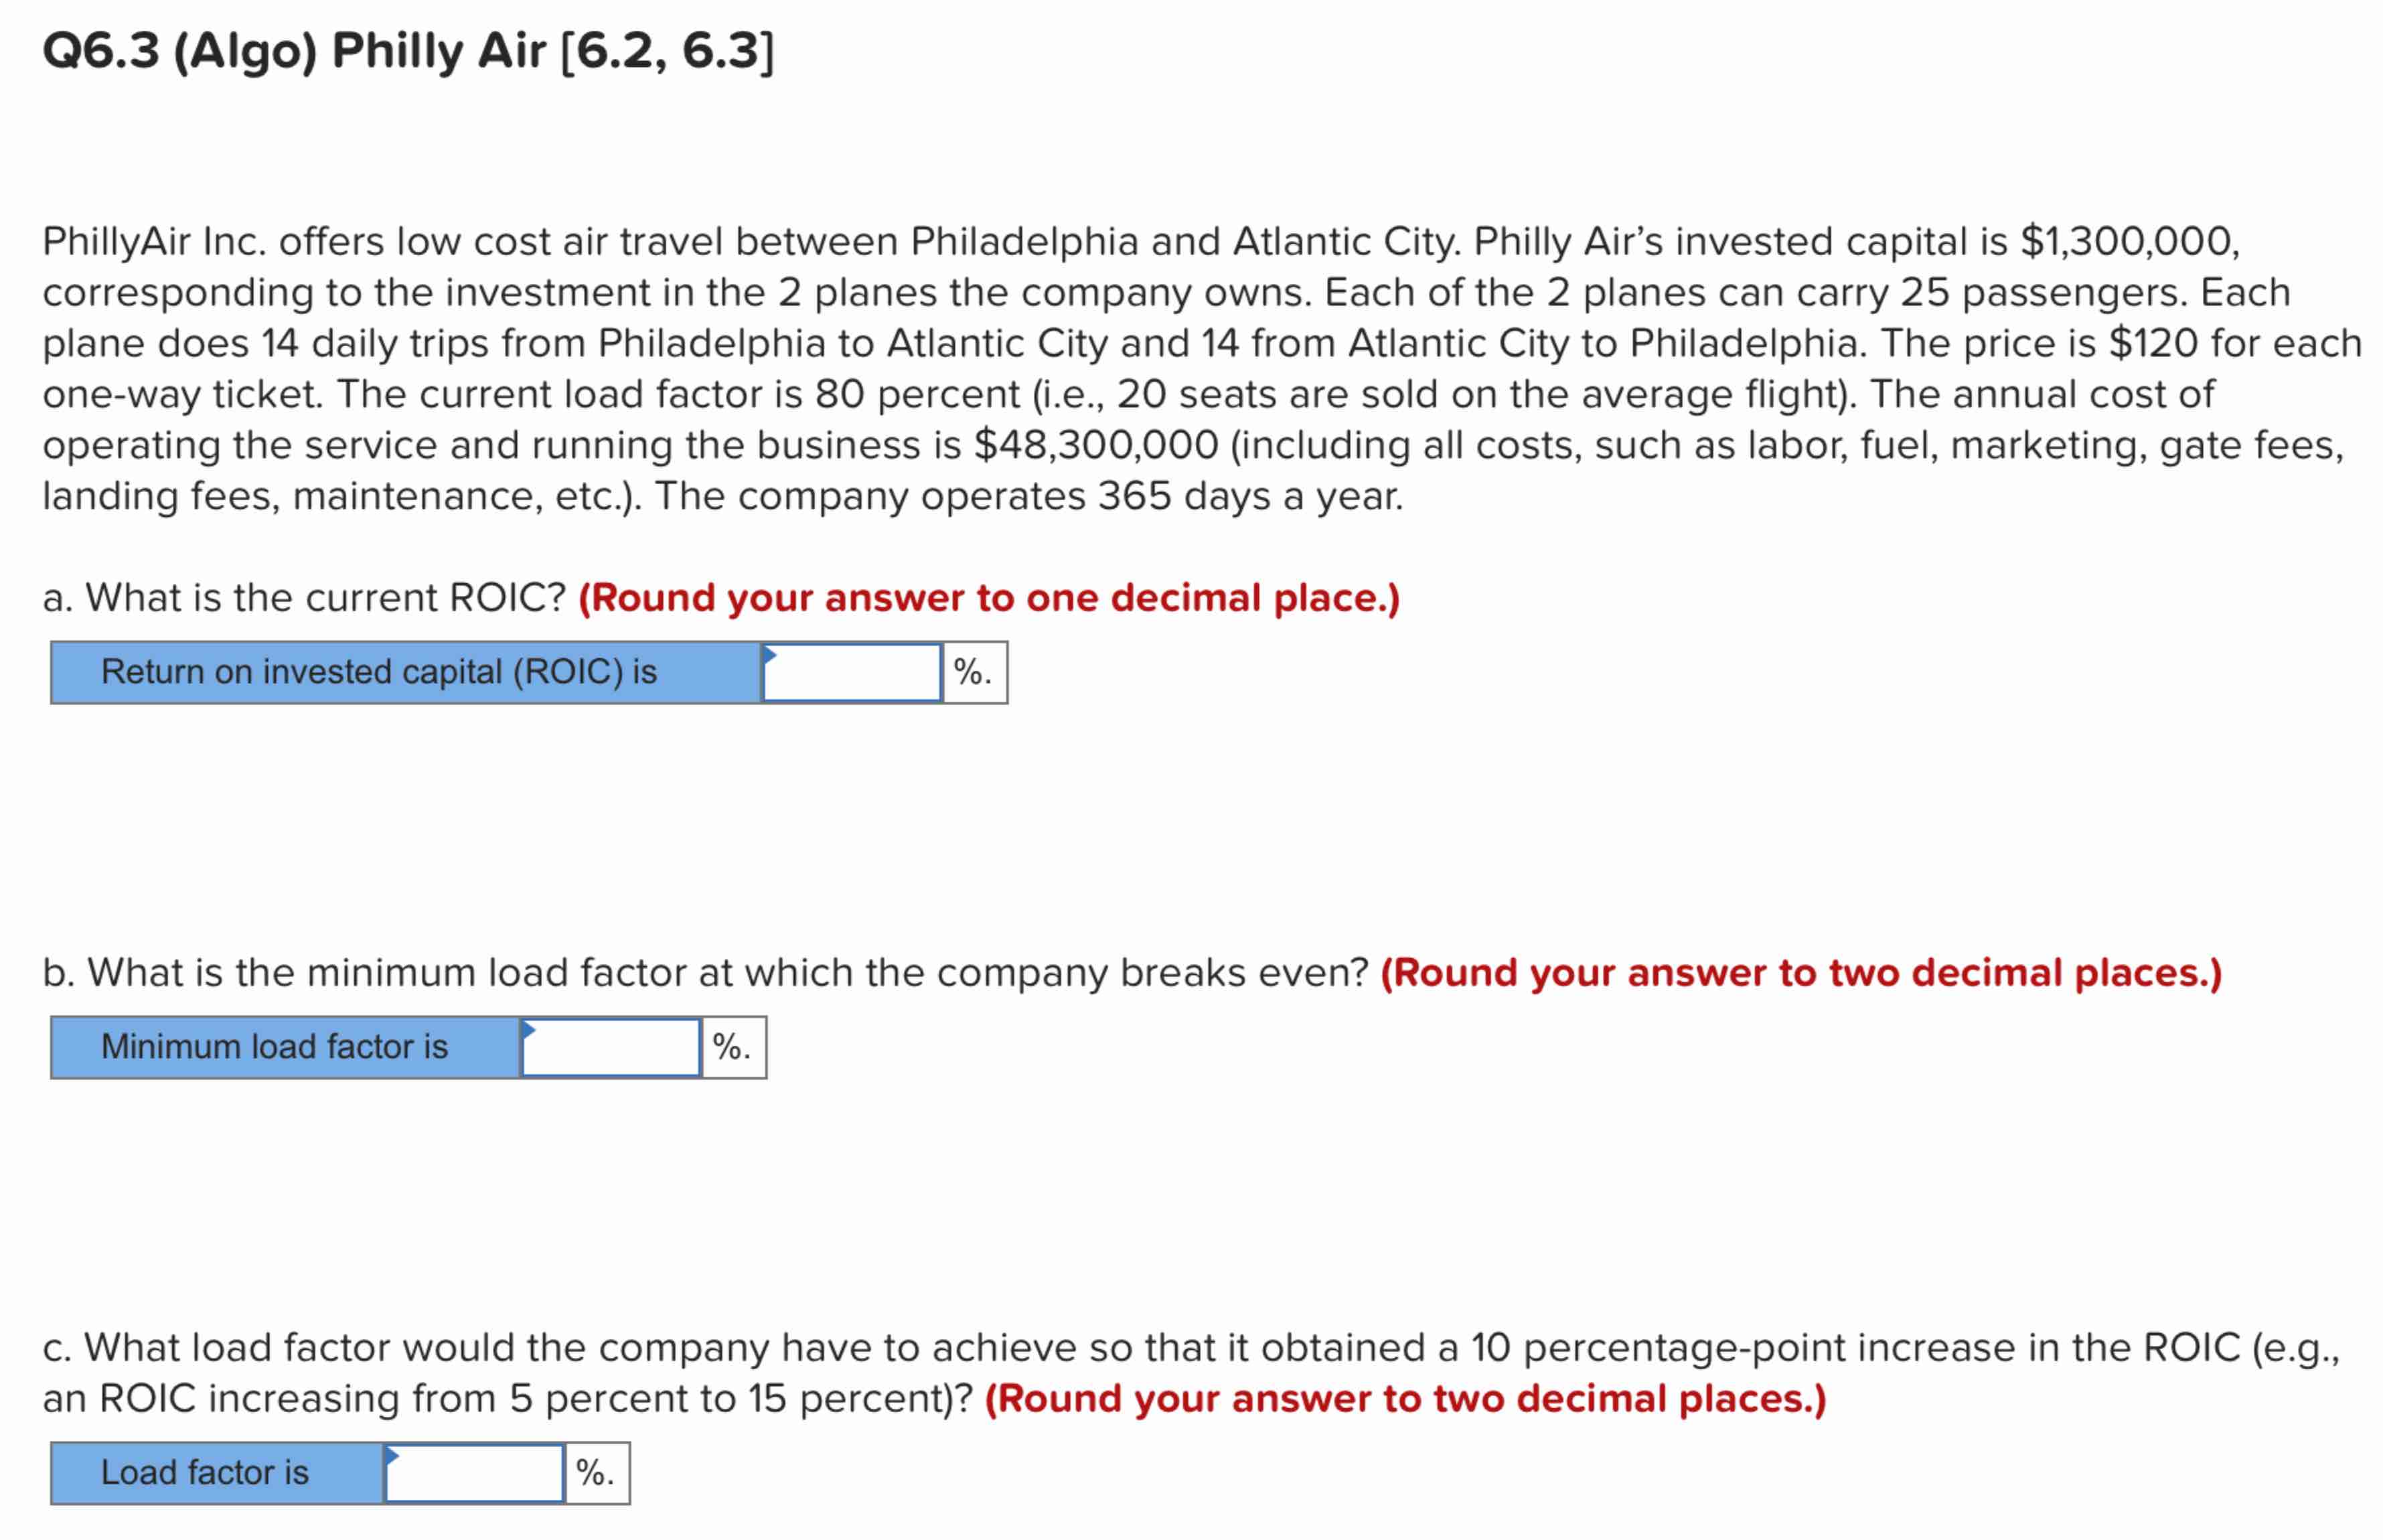This screenshot has height=1540, width=2383.
Task: Click question b about breakeven load factor
Action: pos(700,971)
